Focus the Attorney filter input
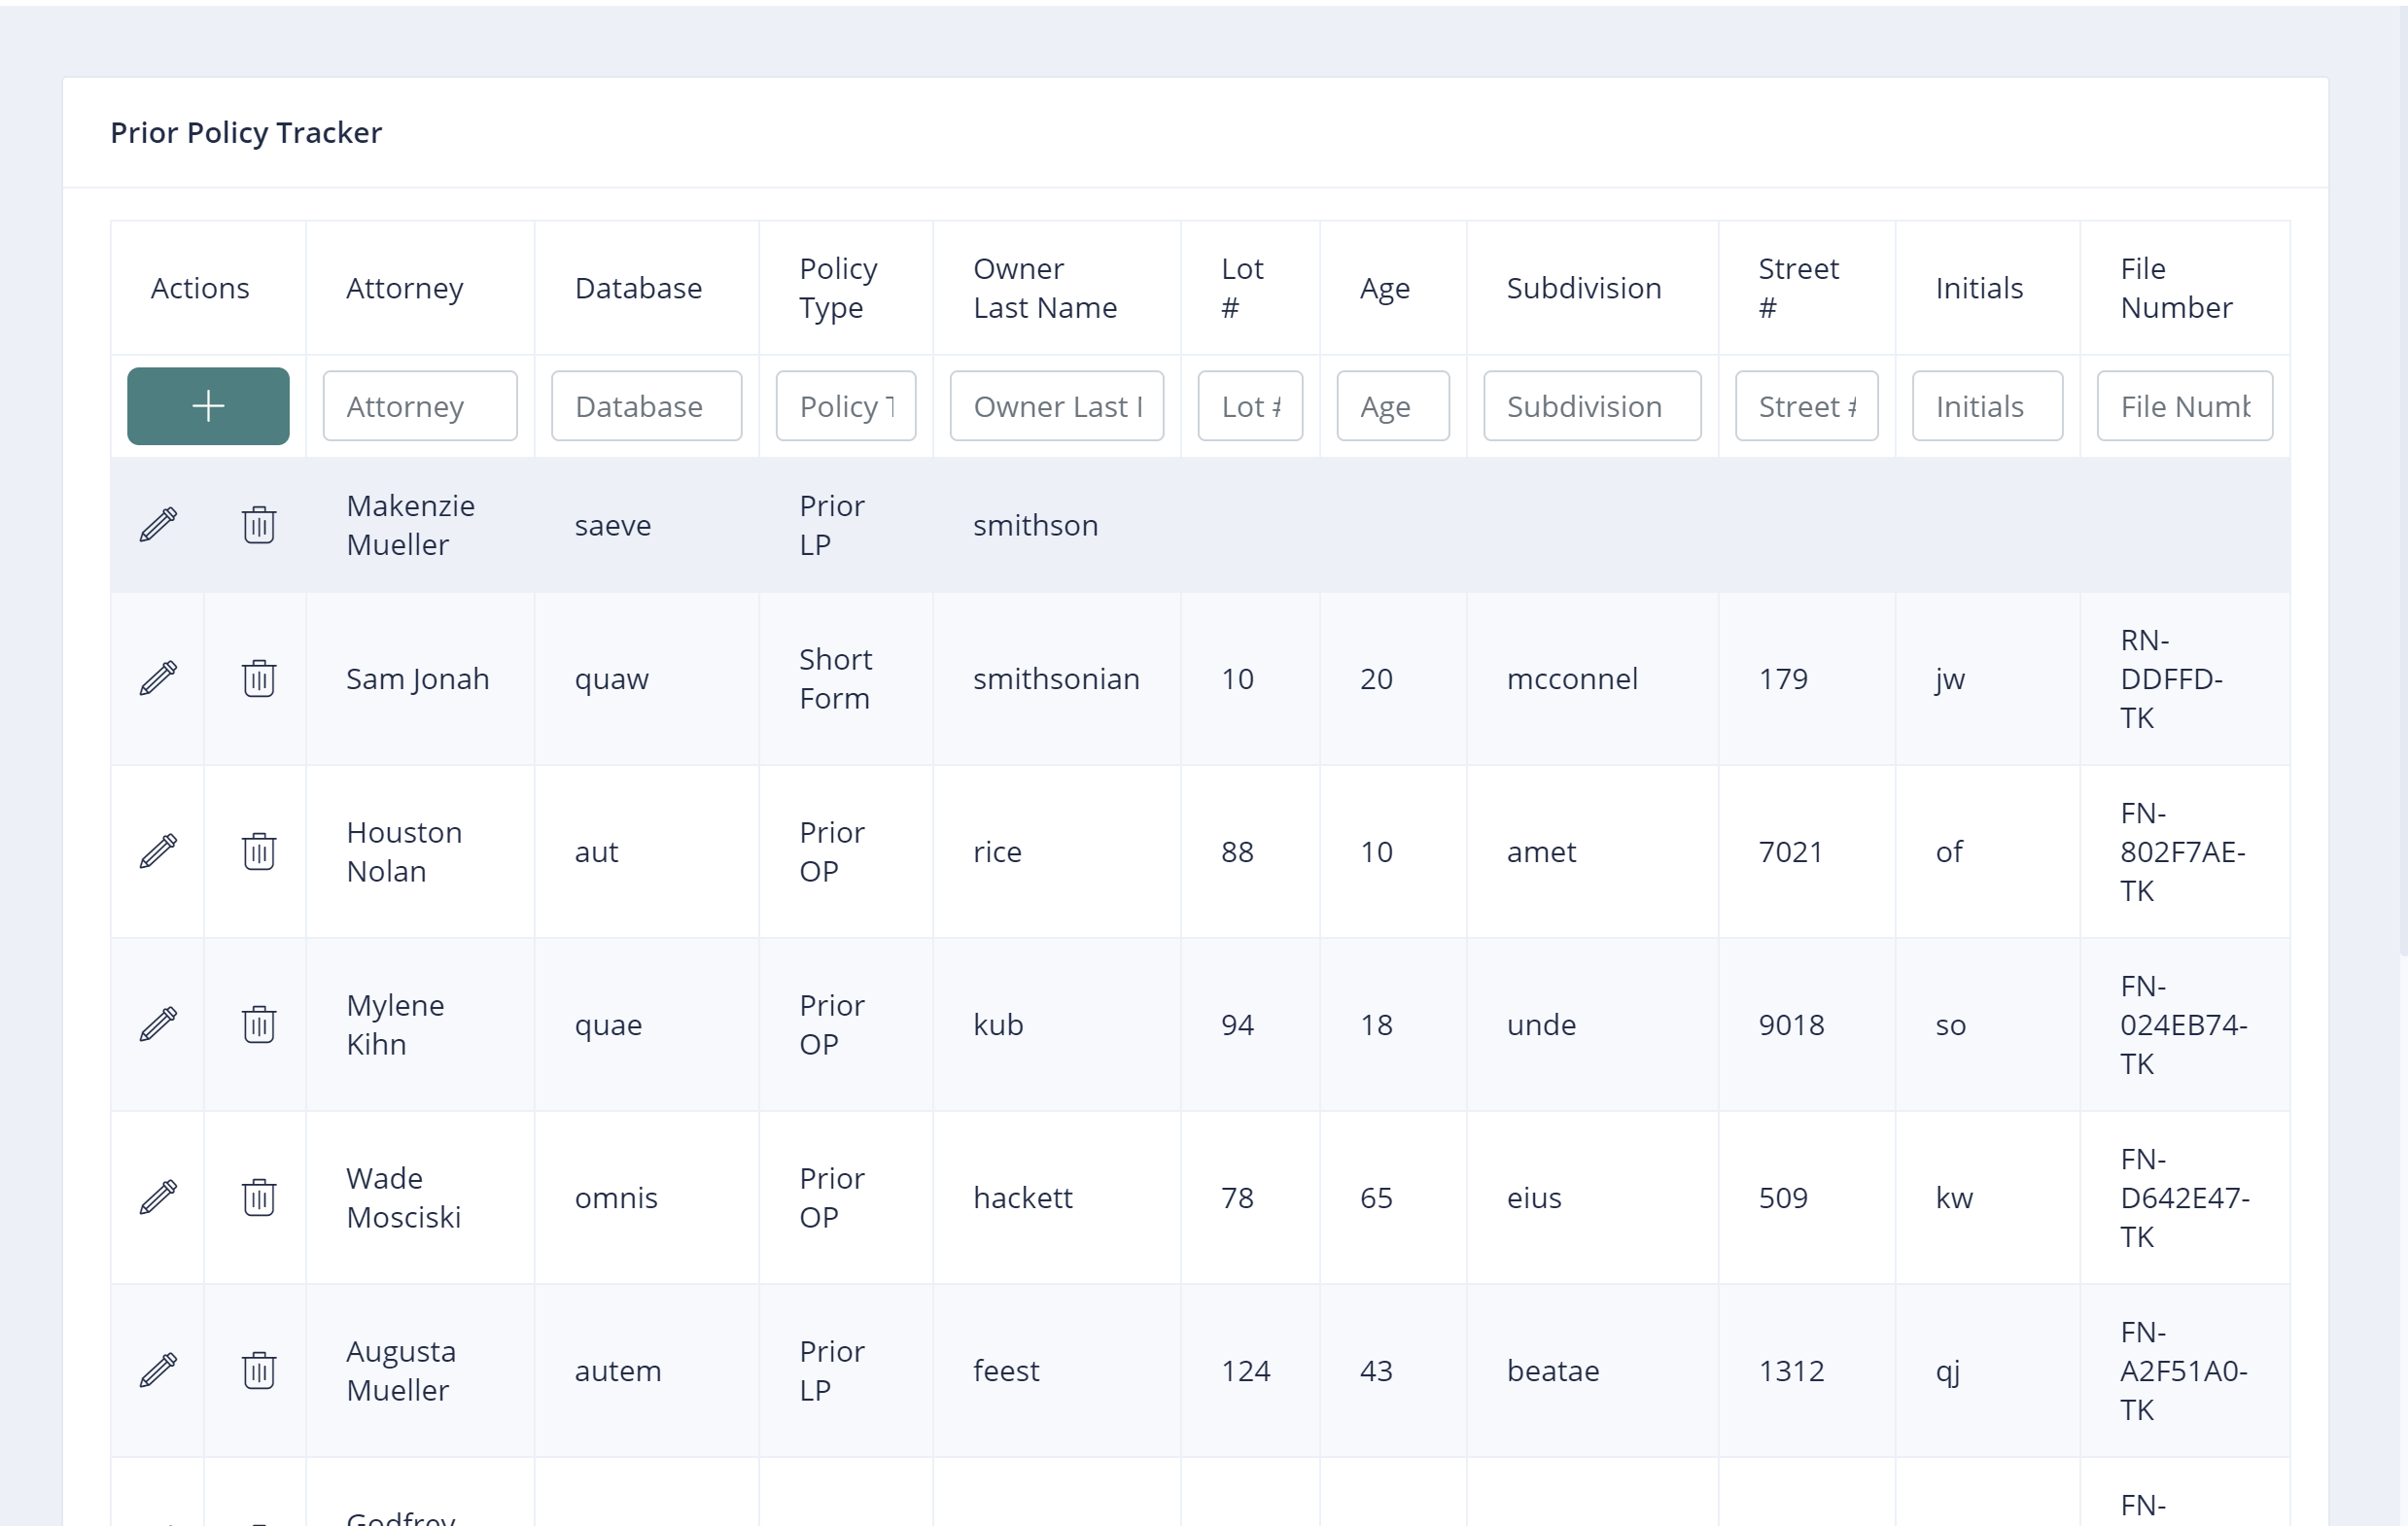 [x=420, y=406]
